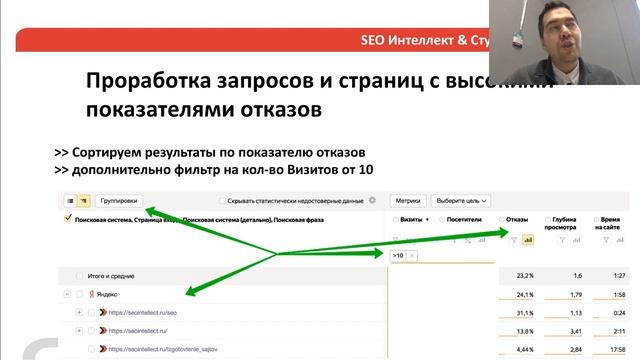The height and width of the screenshot is (360, 640).
Task: Click the 23,2 % total bounce value
Action: click(x=525, y=276)
